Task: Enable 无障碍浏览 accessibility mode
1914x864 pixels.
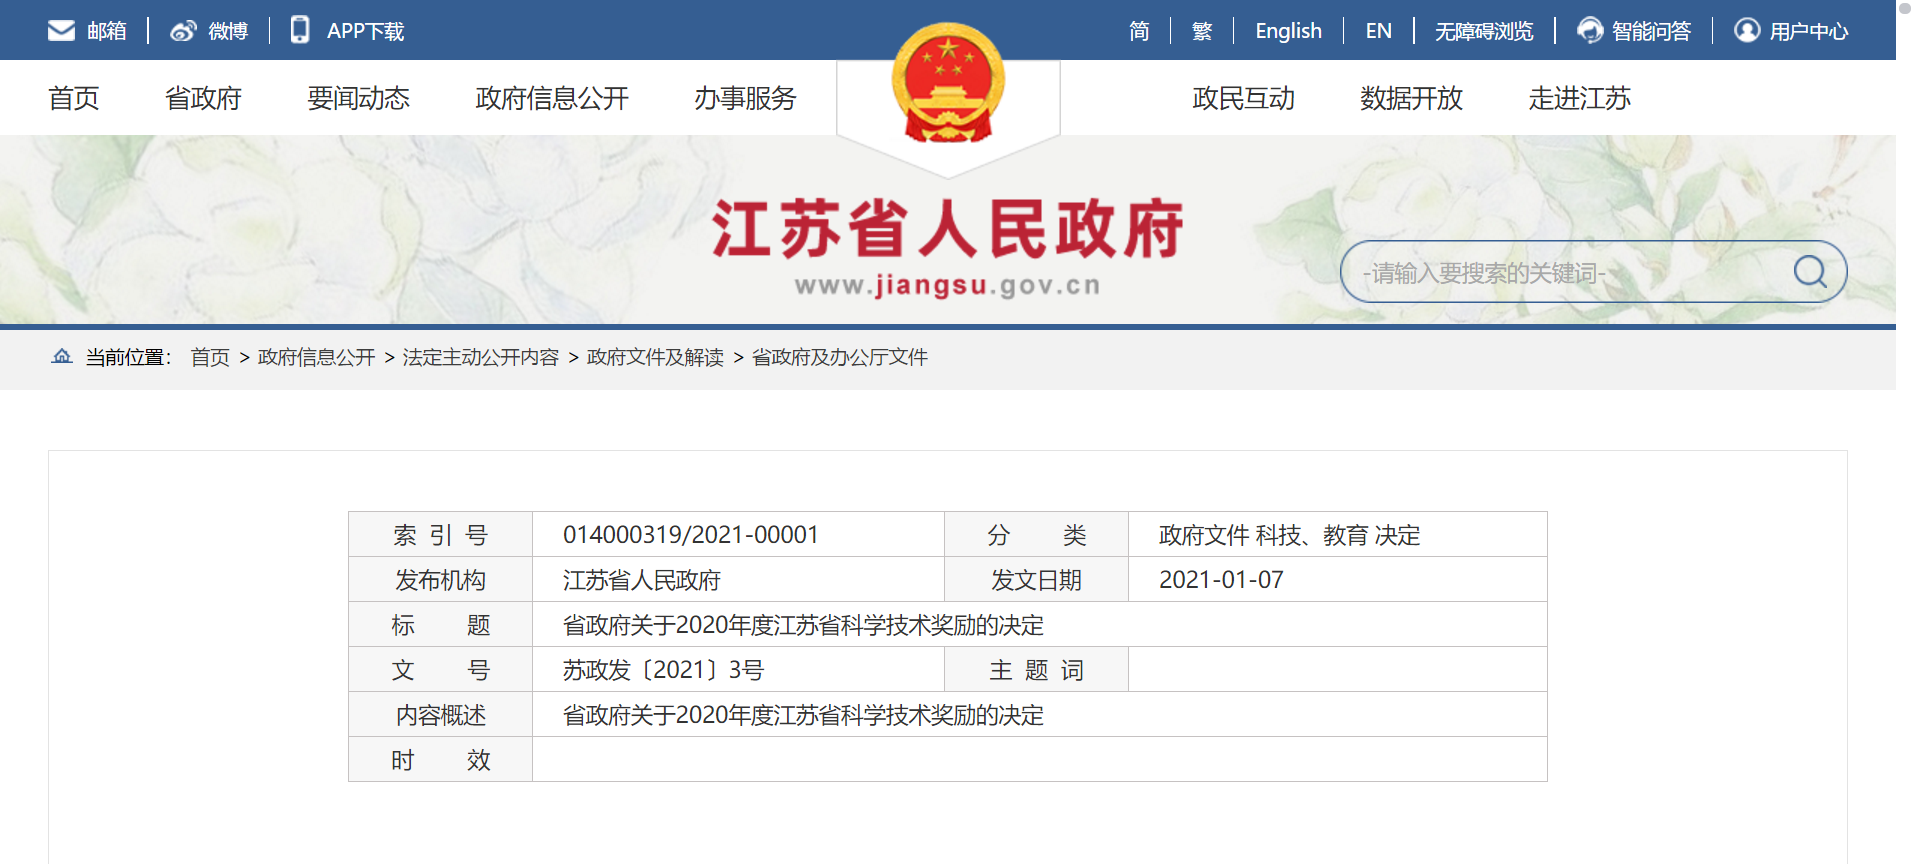Action: coord(1484,31)
